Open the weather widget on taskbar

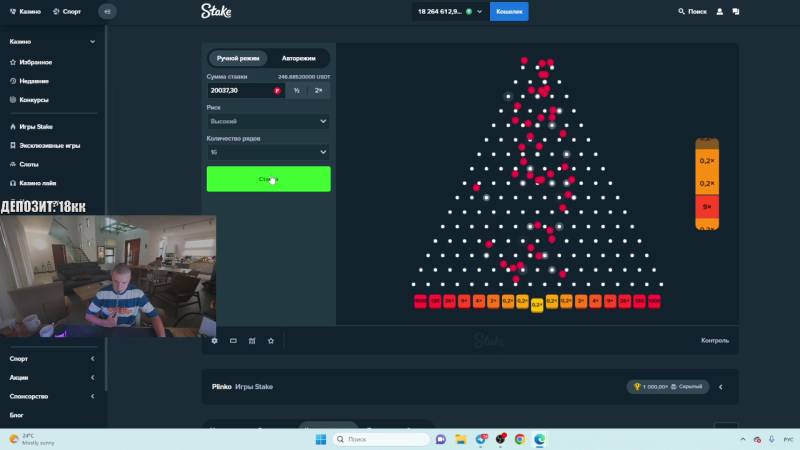point(34,439)
